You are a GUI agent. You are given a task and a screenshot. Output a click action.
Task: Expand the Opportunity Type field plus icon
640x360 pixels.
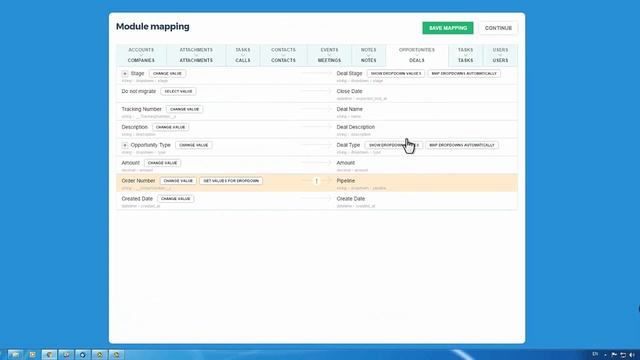125,145
